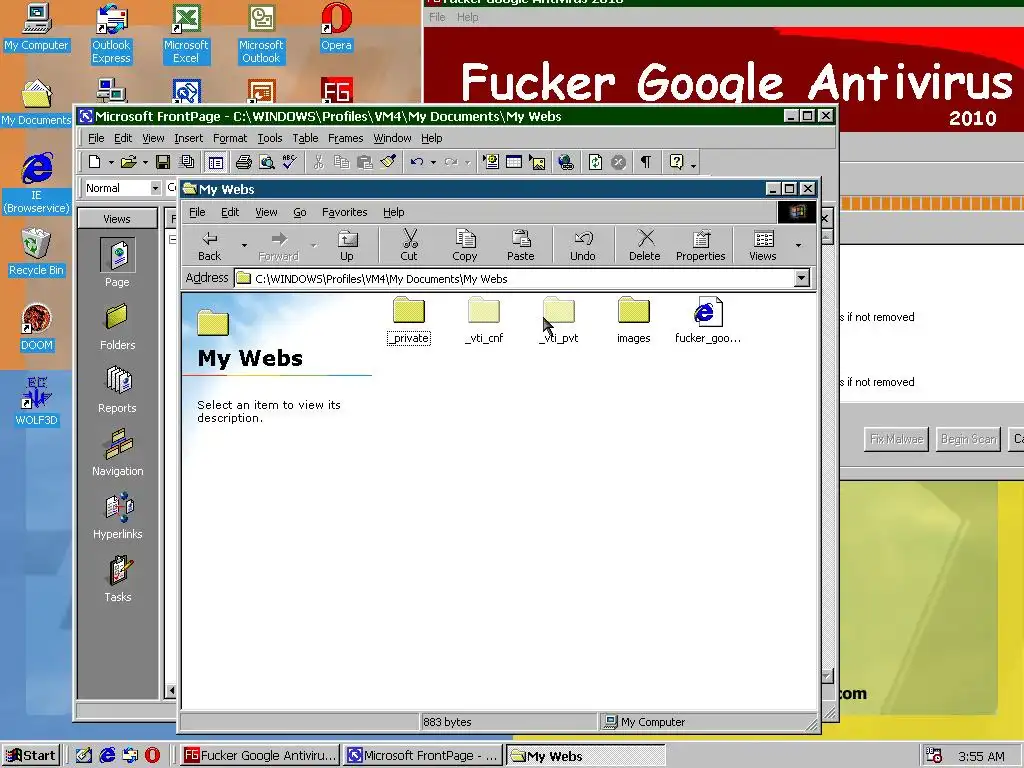Toggle the Folder List icon in FrontPage toolbar
The width and height of the screenshot is (1024, 768).
click(216, 161)
